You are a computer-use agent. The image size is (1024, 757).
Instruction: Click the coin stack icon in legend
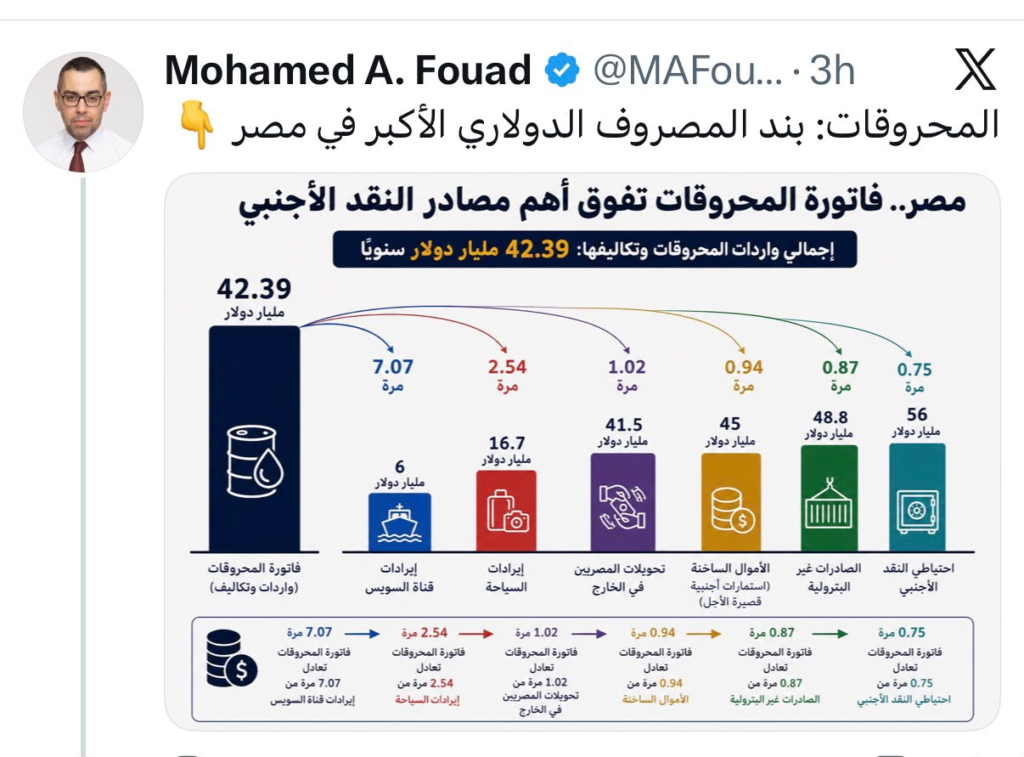point(231,658)
